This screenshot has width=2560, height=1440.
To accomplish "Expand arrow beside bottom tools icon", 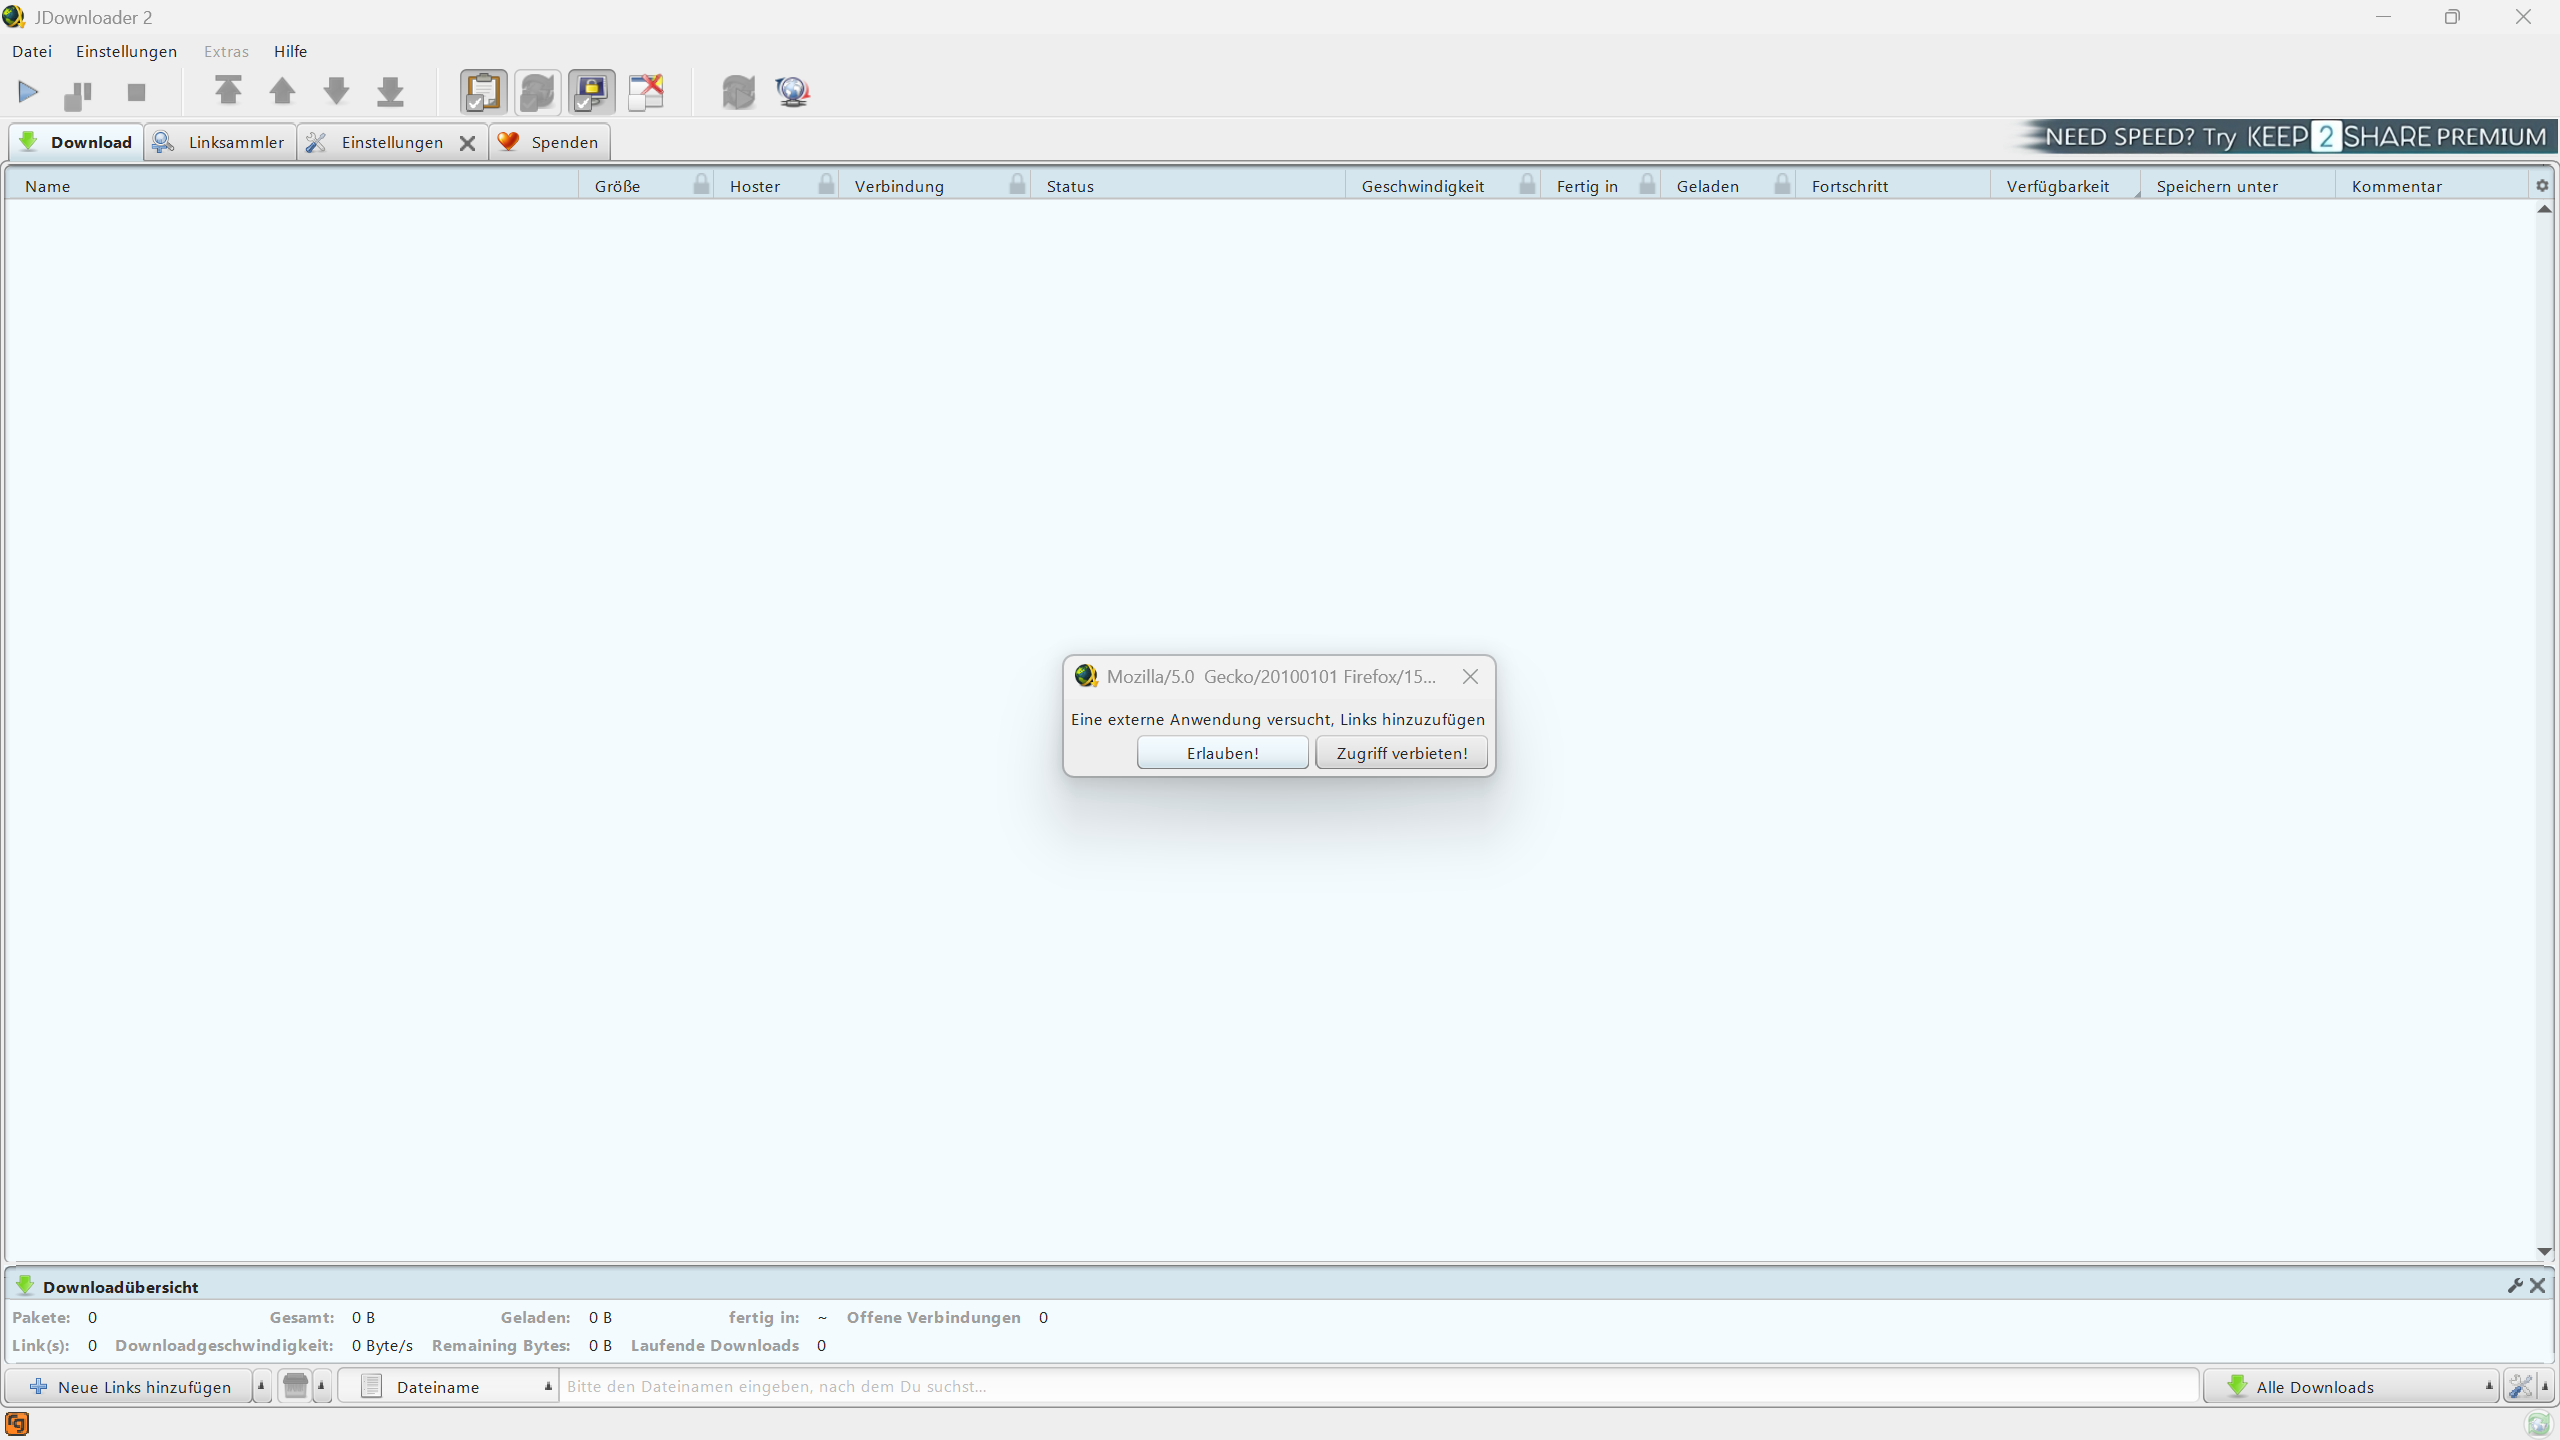I will click(2545, 1386).
